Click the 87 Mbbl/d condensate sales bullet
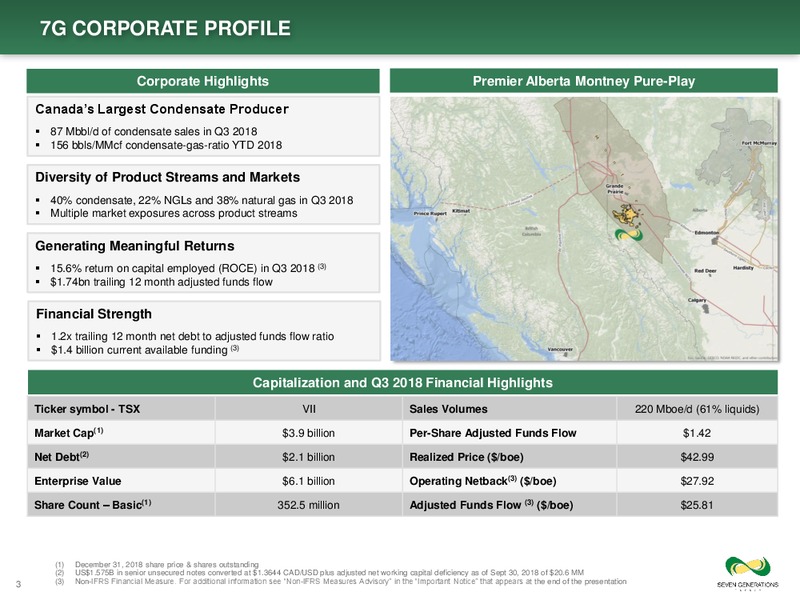Screen dimensions: 800x600 (154, 131)
